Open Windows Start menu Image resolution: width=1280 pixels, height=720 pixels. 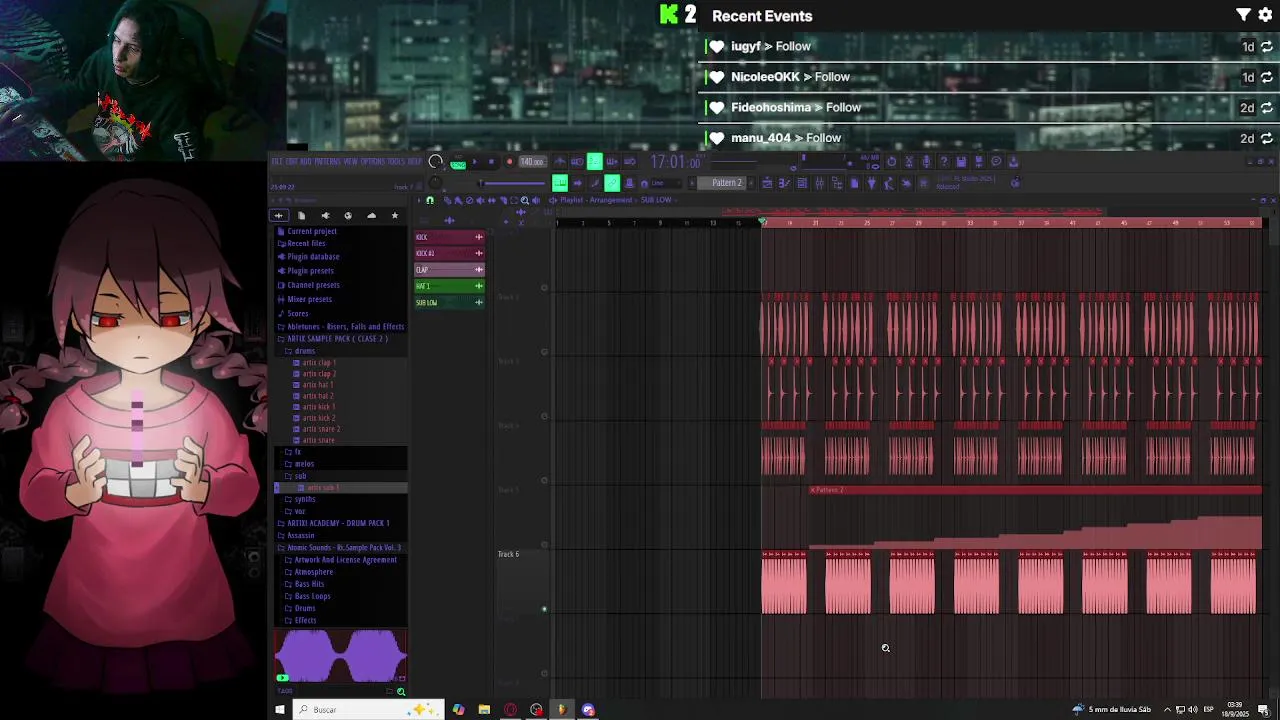280,709
